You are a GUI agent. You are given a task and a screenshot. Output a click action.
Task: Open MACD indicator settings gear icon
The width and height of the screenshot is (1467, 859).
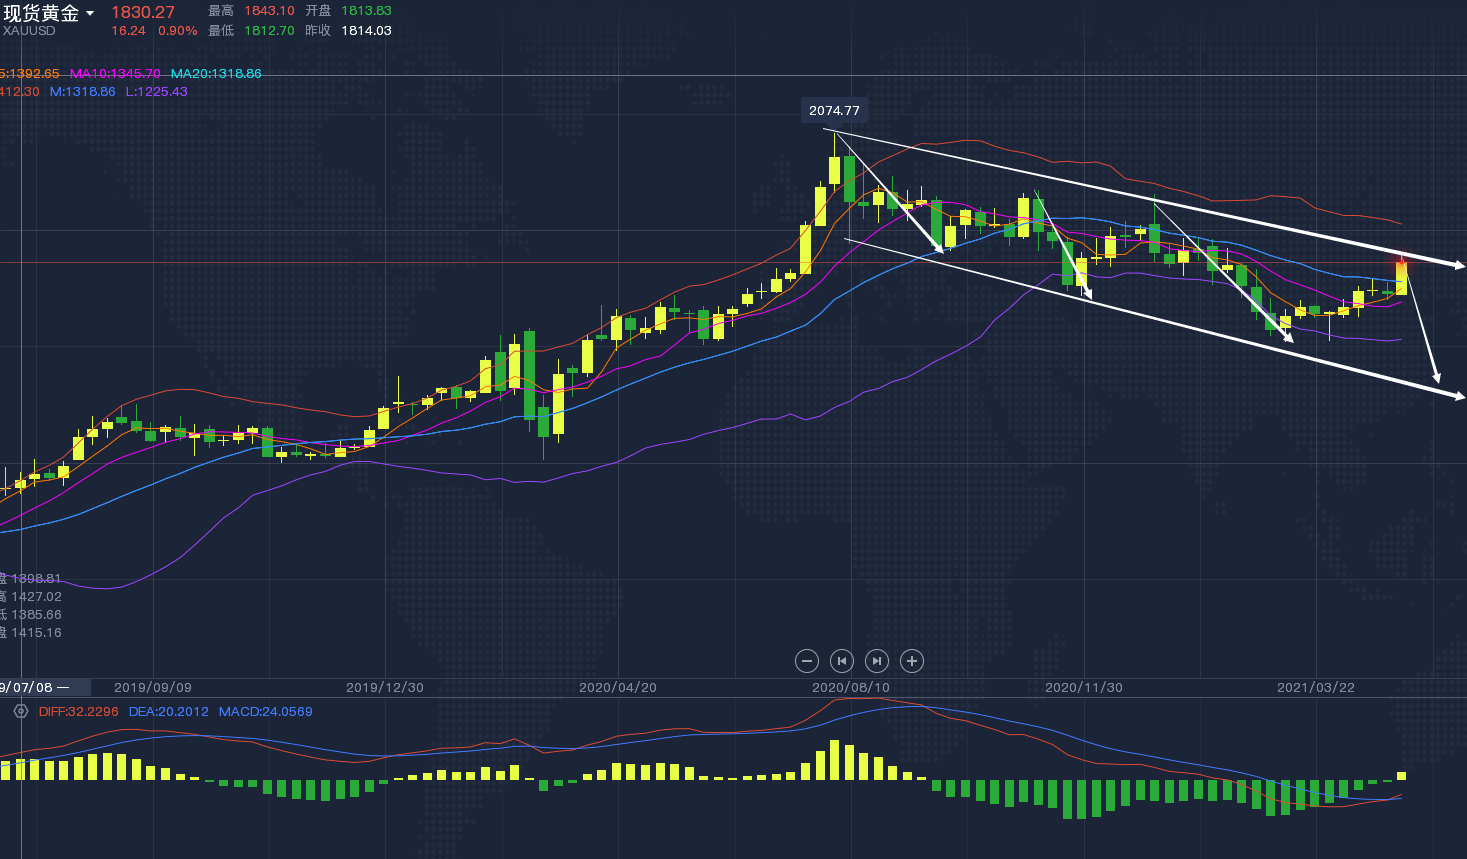click(x=20, y=711)
